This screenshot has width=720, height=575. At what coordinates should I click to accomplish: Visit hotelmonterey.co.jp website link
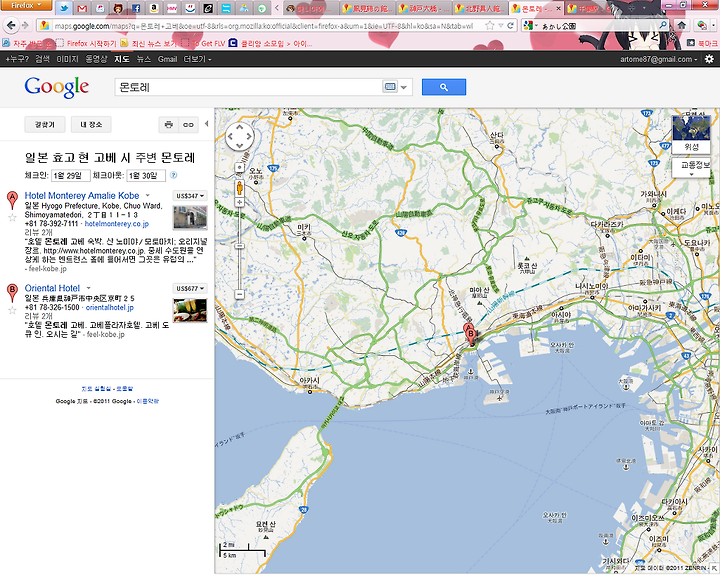117,224
